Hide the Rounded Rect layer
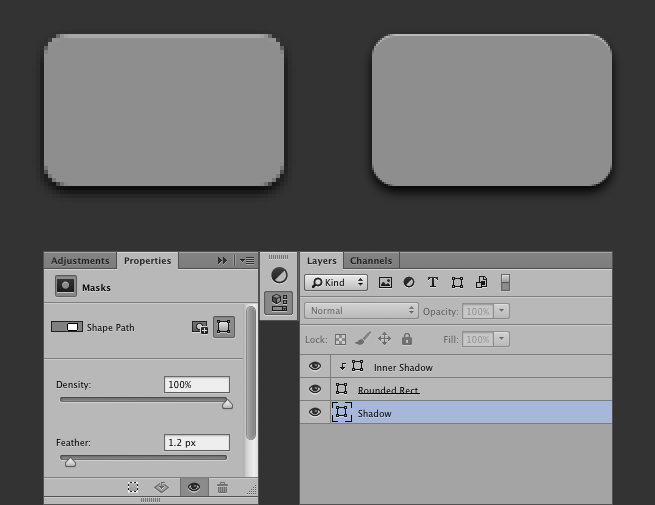Screen dimensions: 655x505 point(315,389)
